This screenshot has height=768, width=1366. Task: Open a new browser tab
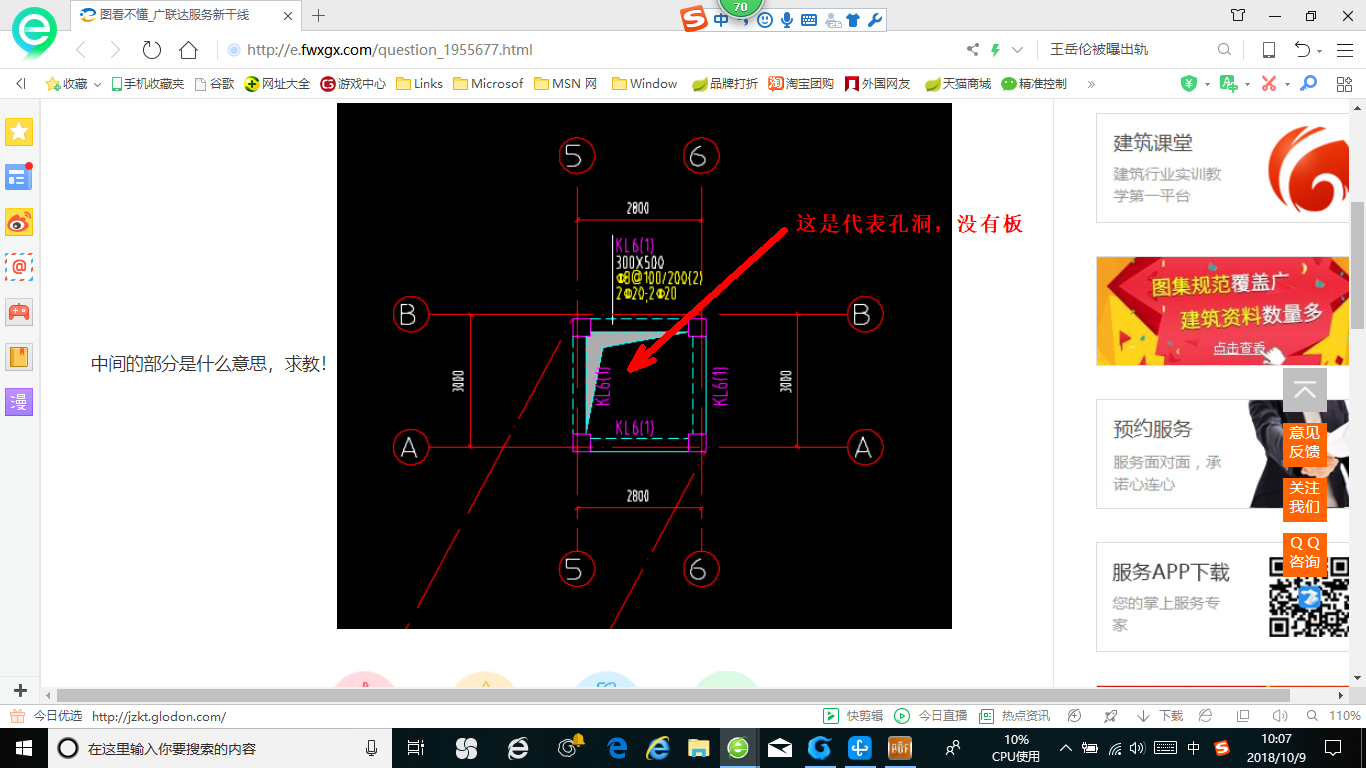(319, 15)
